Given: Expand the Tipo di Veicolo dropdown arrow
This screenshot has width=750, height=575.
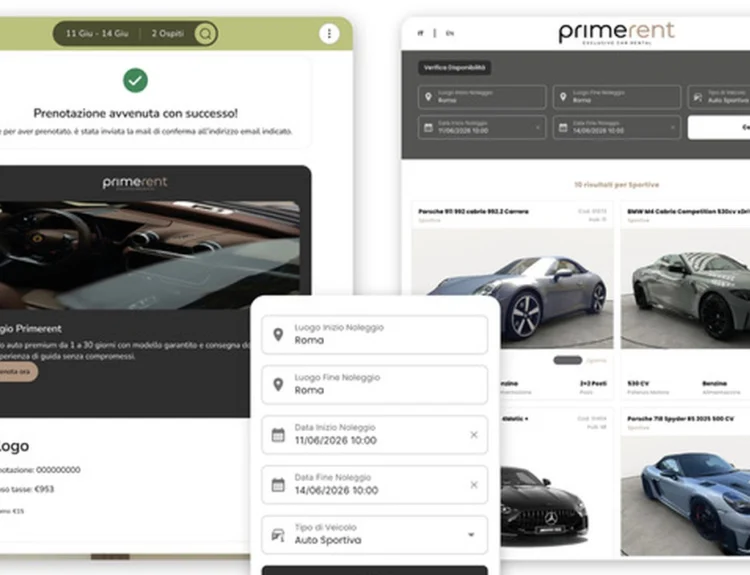Looking at the screenshot, I should point(471,534).
